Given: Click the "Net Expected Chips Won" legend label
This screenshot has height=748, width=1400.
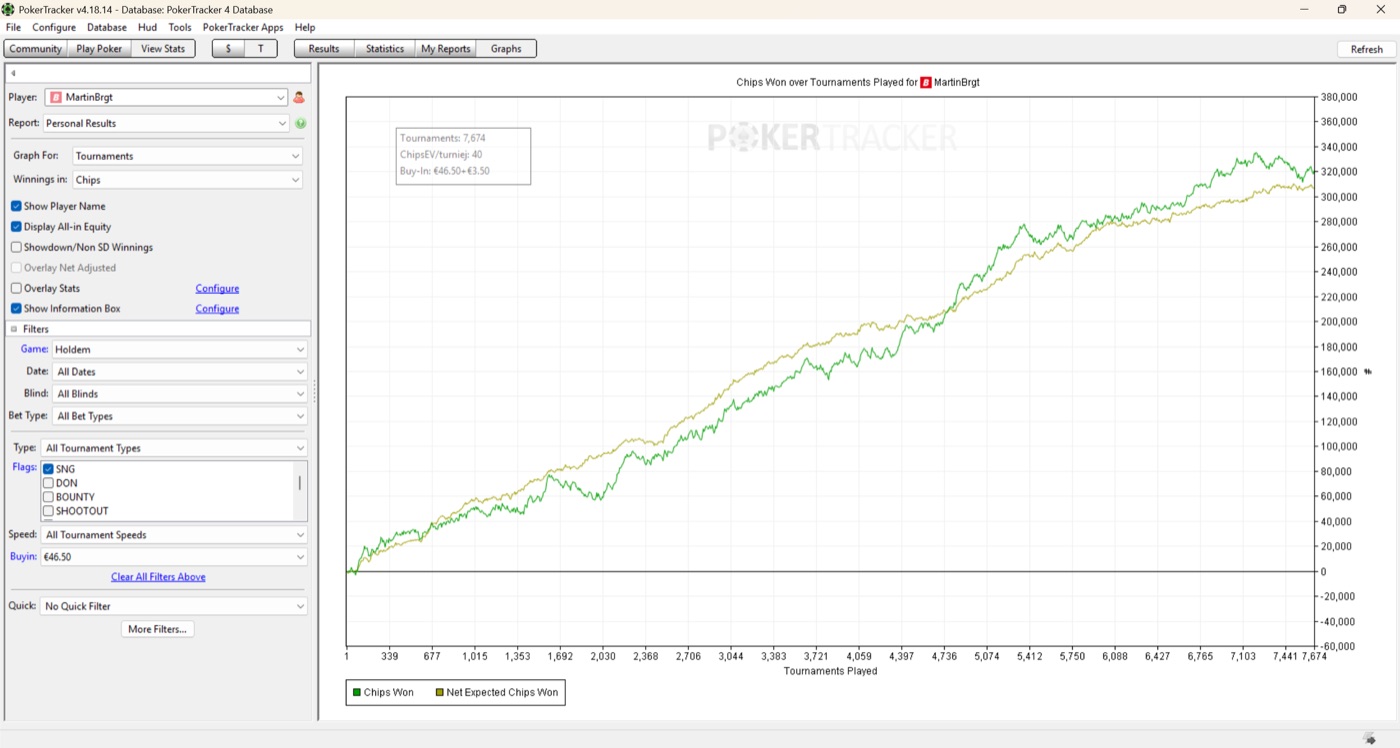Looking at the screenshot, I should tap(502, 692).
